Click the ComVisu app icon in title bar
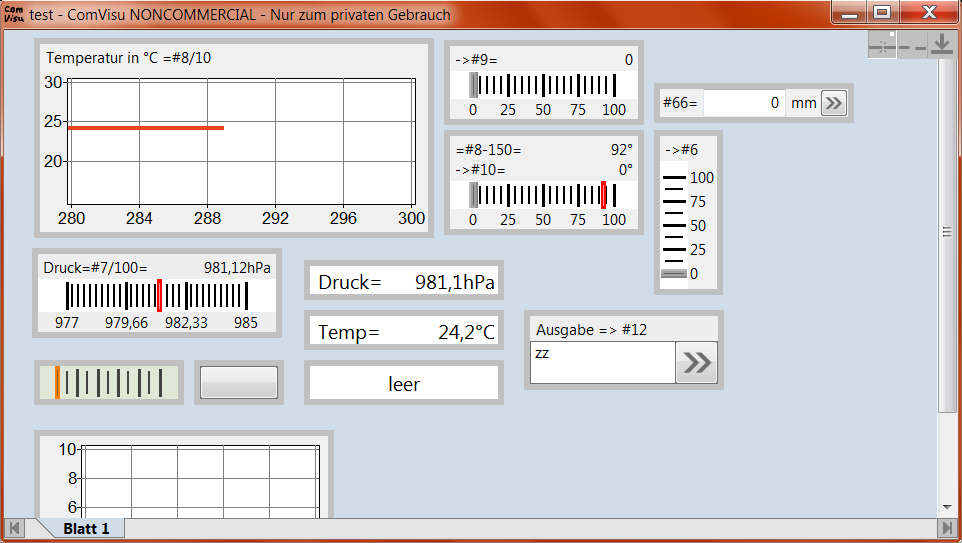The width and height of the screenshot is (962, 543). [x=13, y=14]
